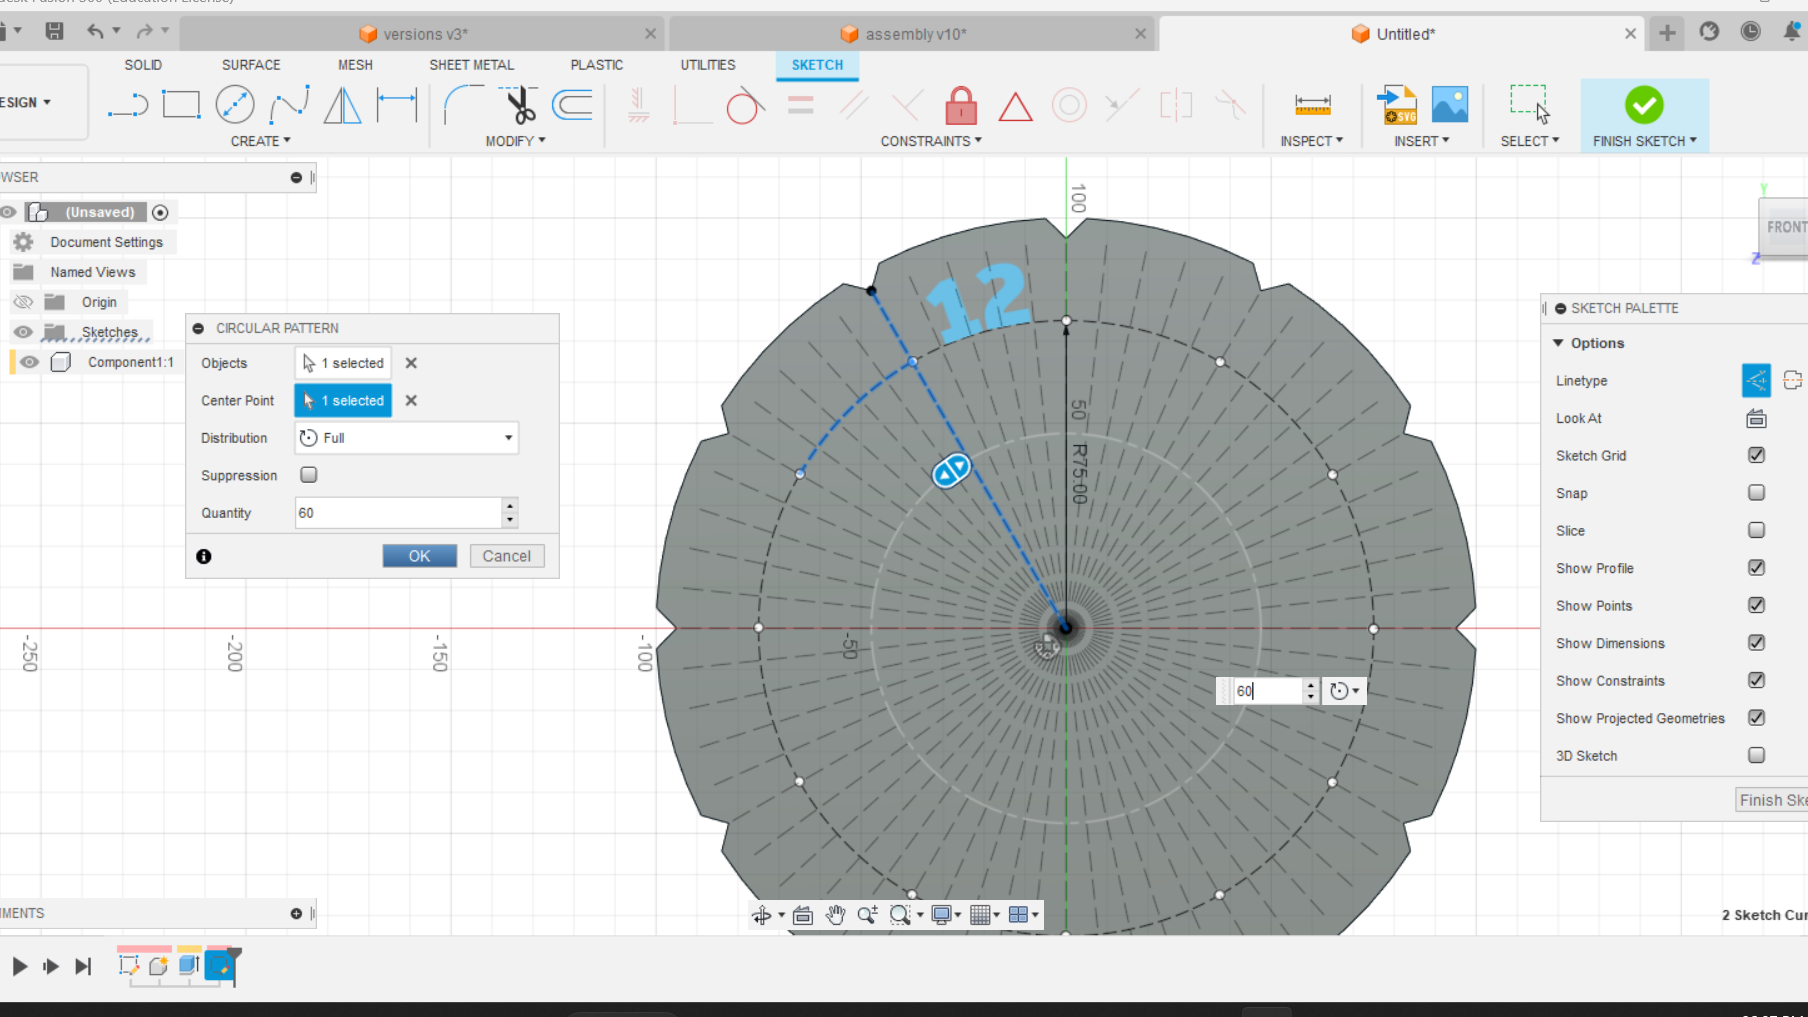Select the Line tool
This screenshot has height=1017, width=1808.
pyautogui.click(x=127, y=103)
